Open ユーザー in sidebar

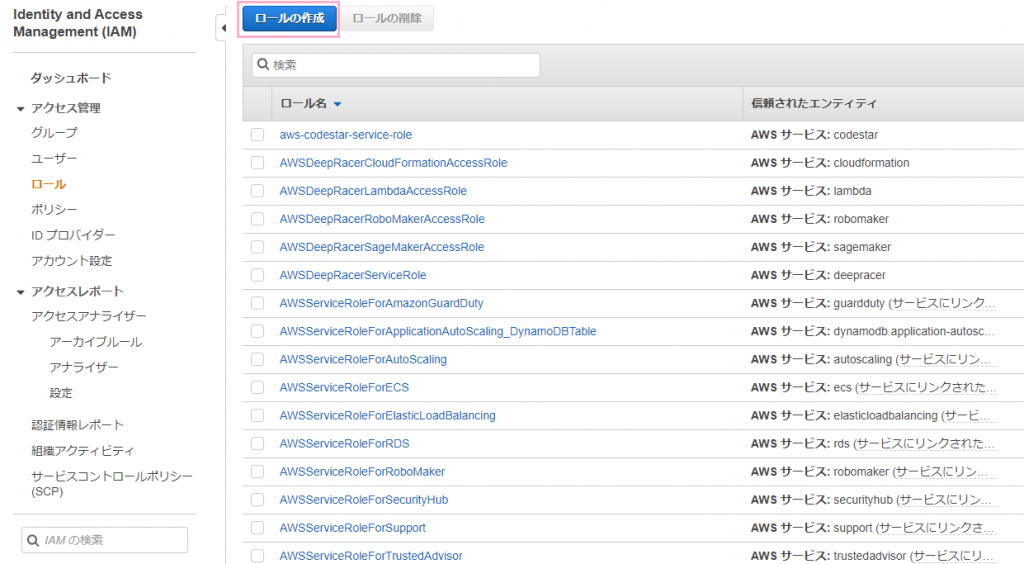click(54, 159)
